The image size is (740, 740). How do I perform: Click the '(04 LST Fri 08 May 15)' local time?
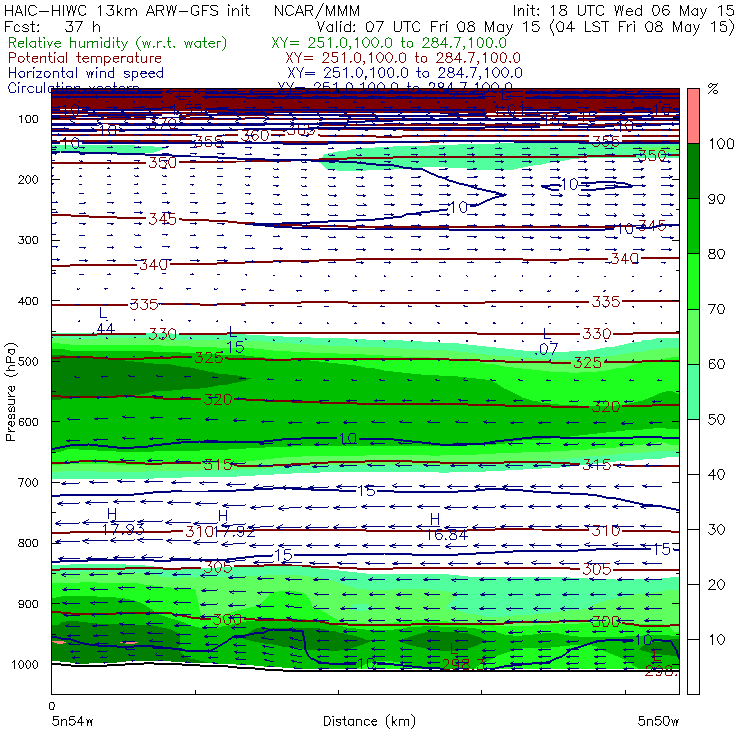pos(642,26)
